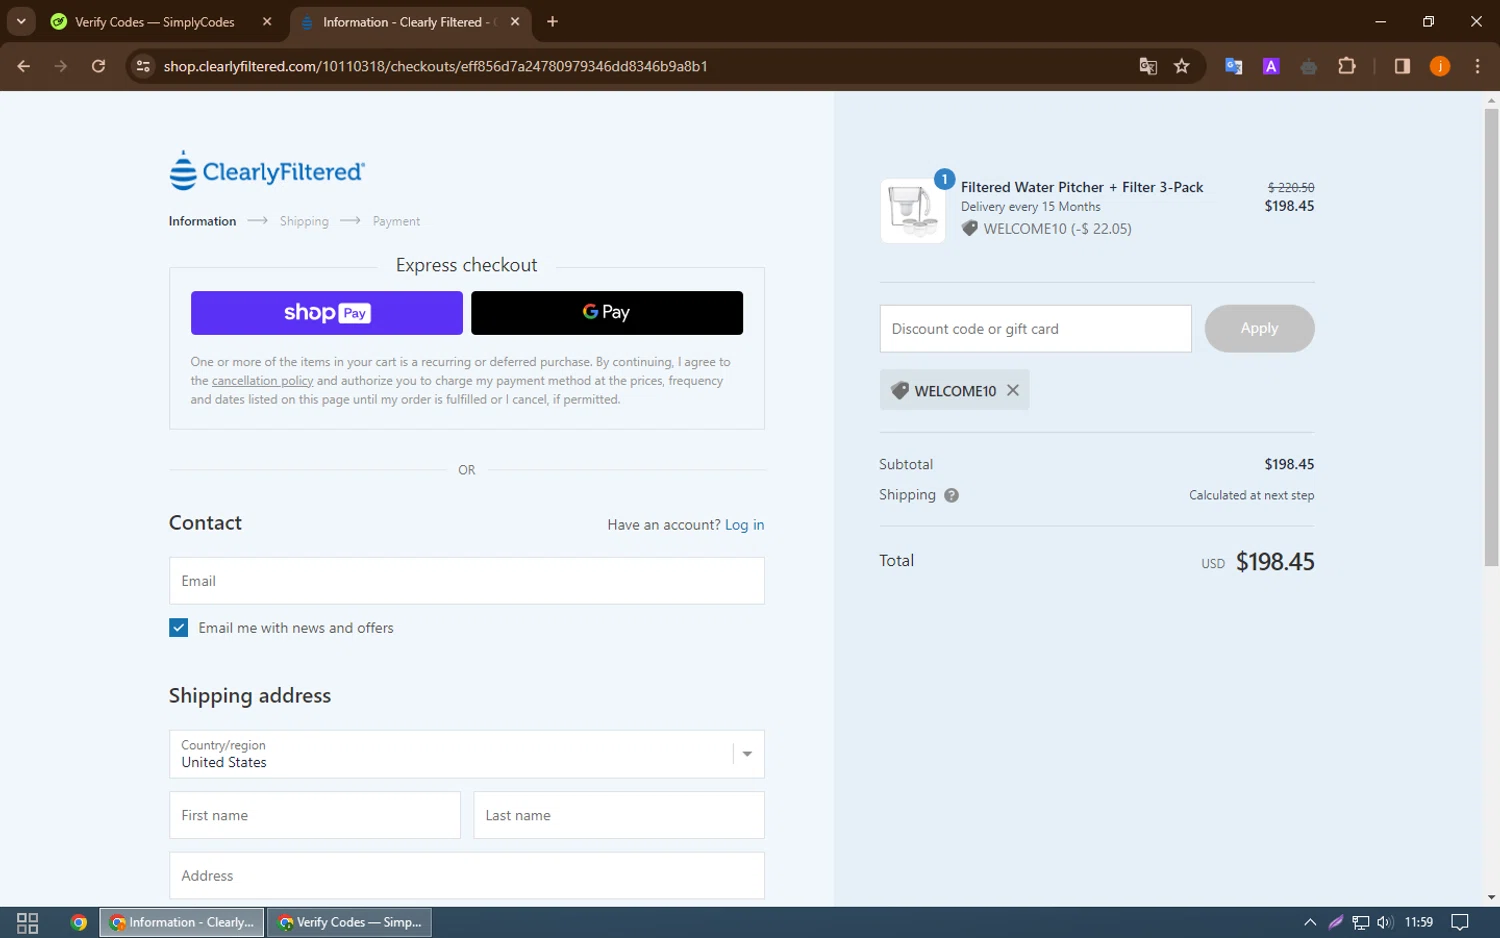The width and height of the screenshot is (1500, 938).
Task: Click the Apply discount button
Action: pos(1259,328)
